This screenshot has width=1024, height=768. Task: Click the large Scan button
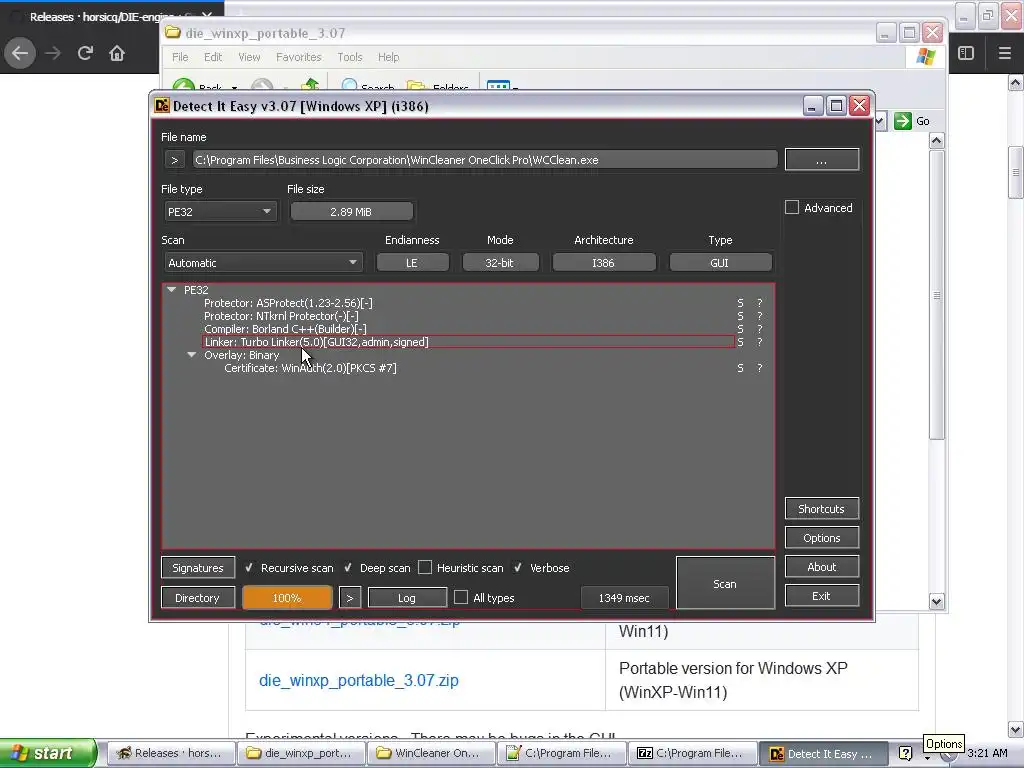[725, 583]
